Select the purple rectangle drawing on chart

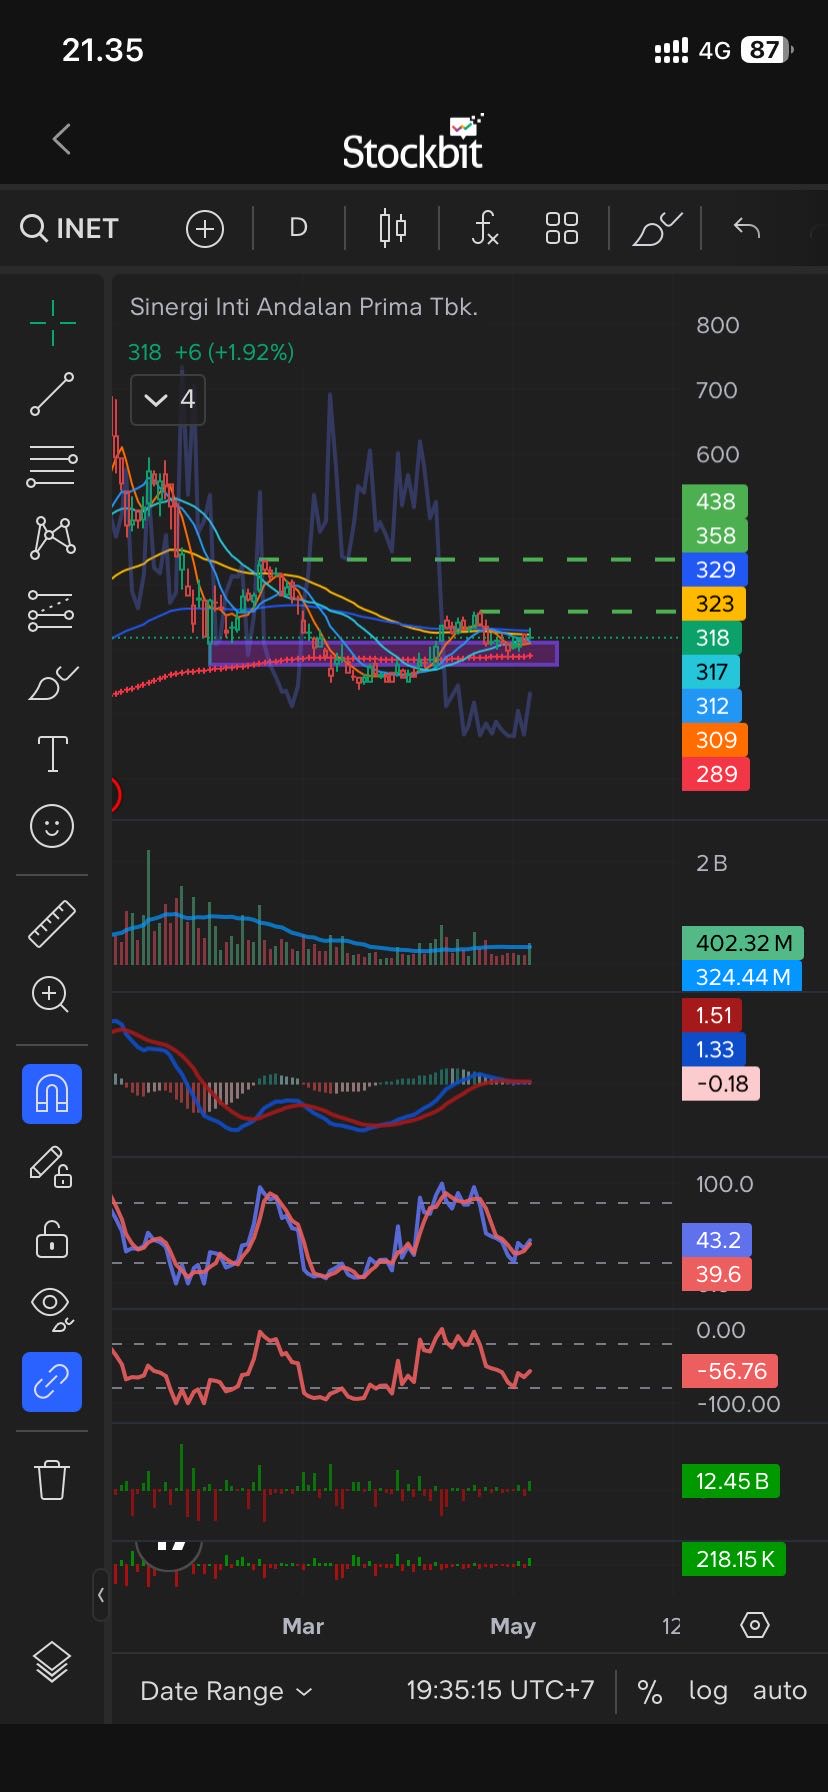383,654
